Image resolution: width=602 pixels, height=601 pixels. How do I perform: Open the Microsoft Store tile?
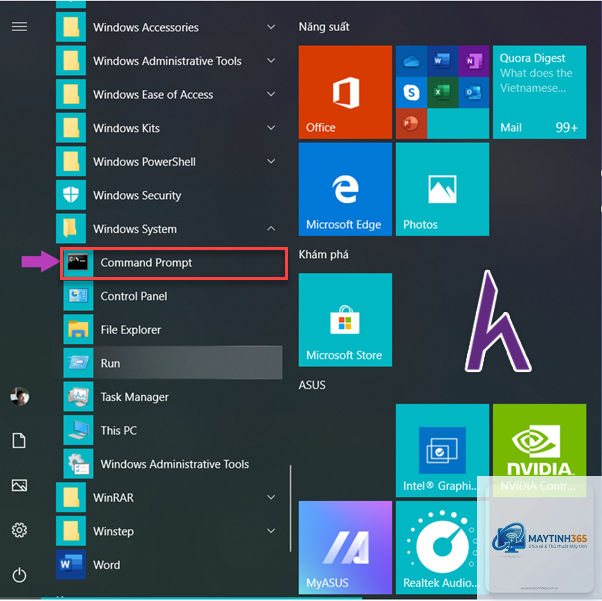point(345,320)
